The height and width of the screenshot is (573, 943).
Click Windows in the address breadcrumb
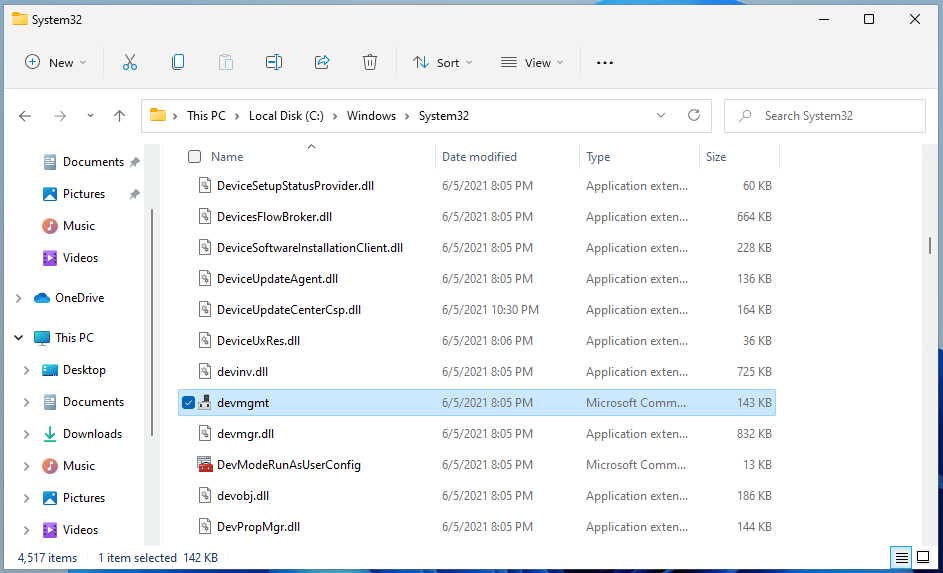[371, 116]
